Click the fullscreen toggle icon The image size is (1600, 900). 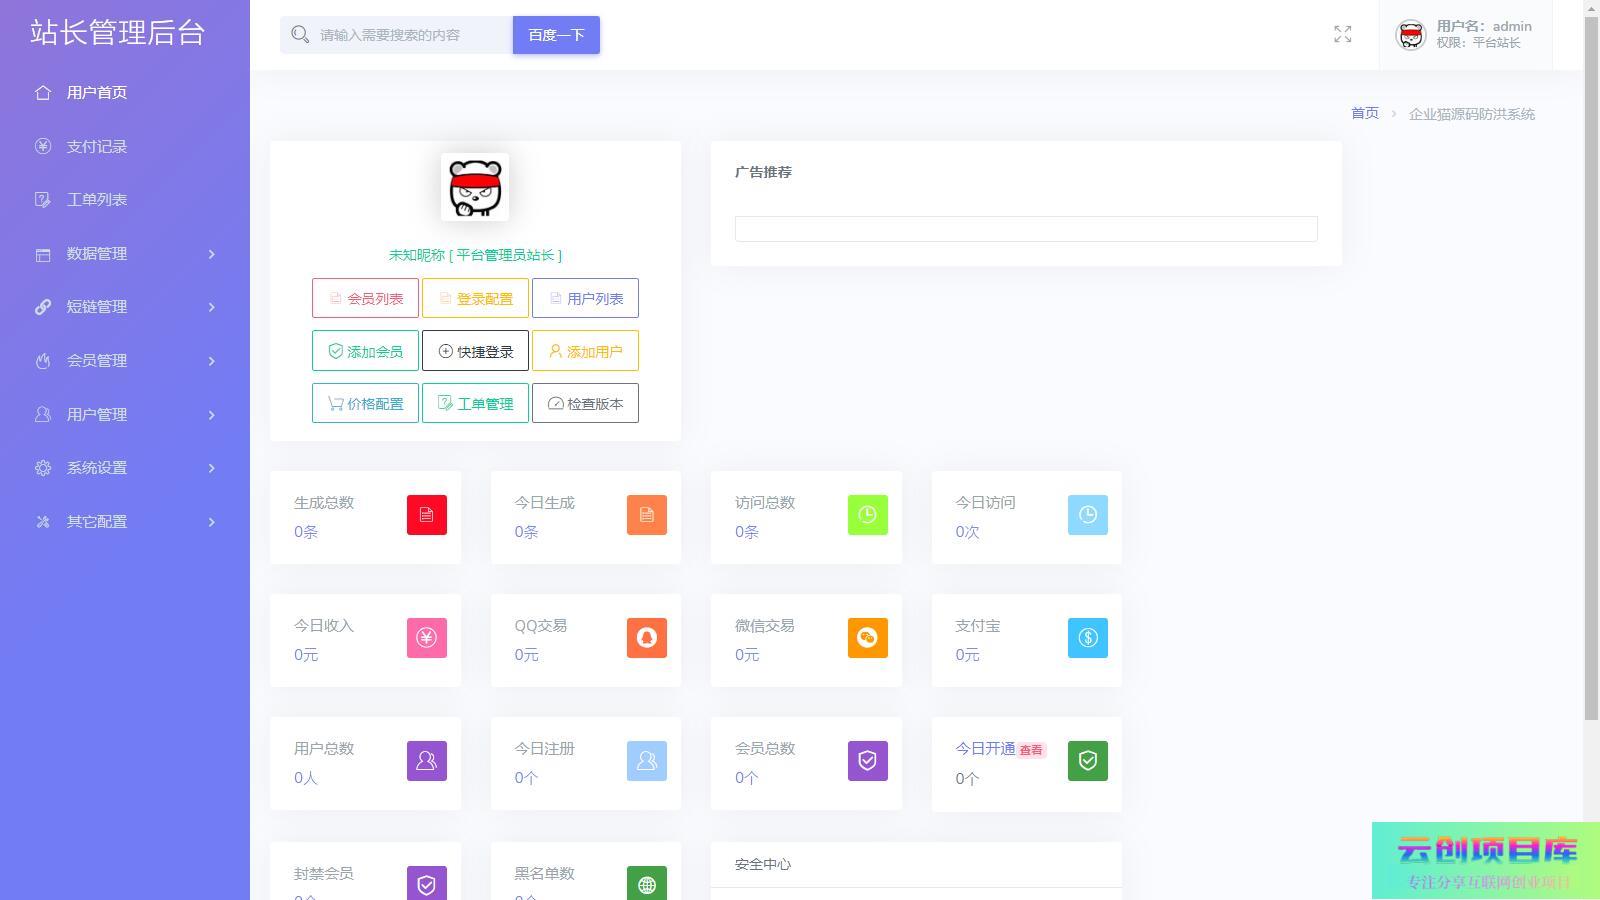(1342, 35)
